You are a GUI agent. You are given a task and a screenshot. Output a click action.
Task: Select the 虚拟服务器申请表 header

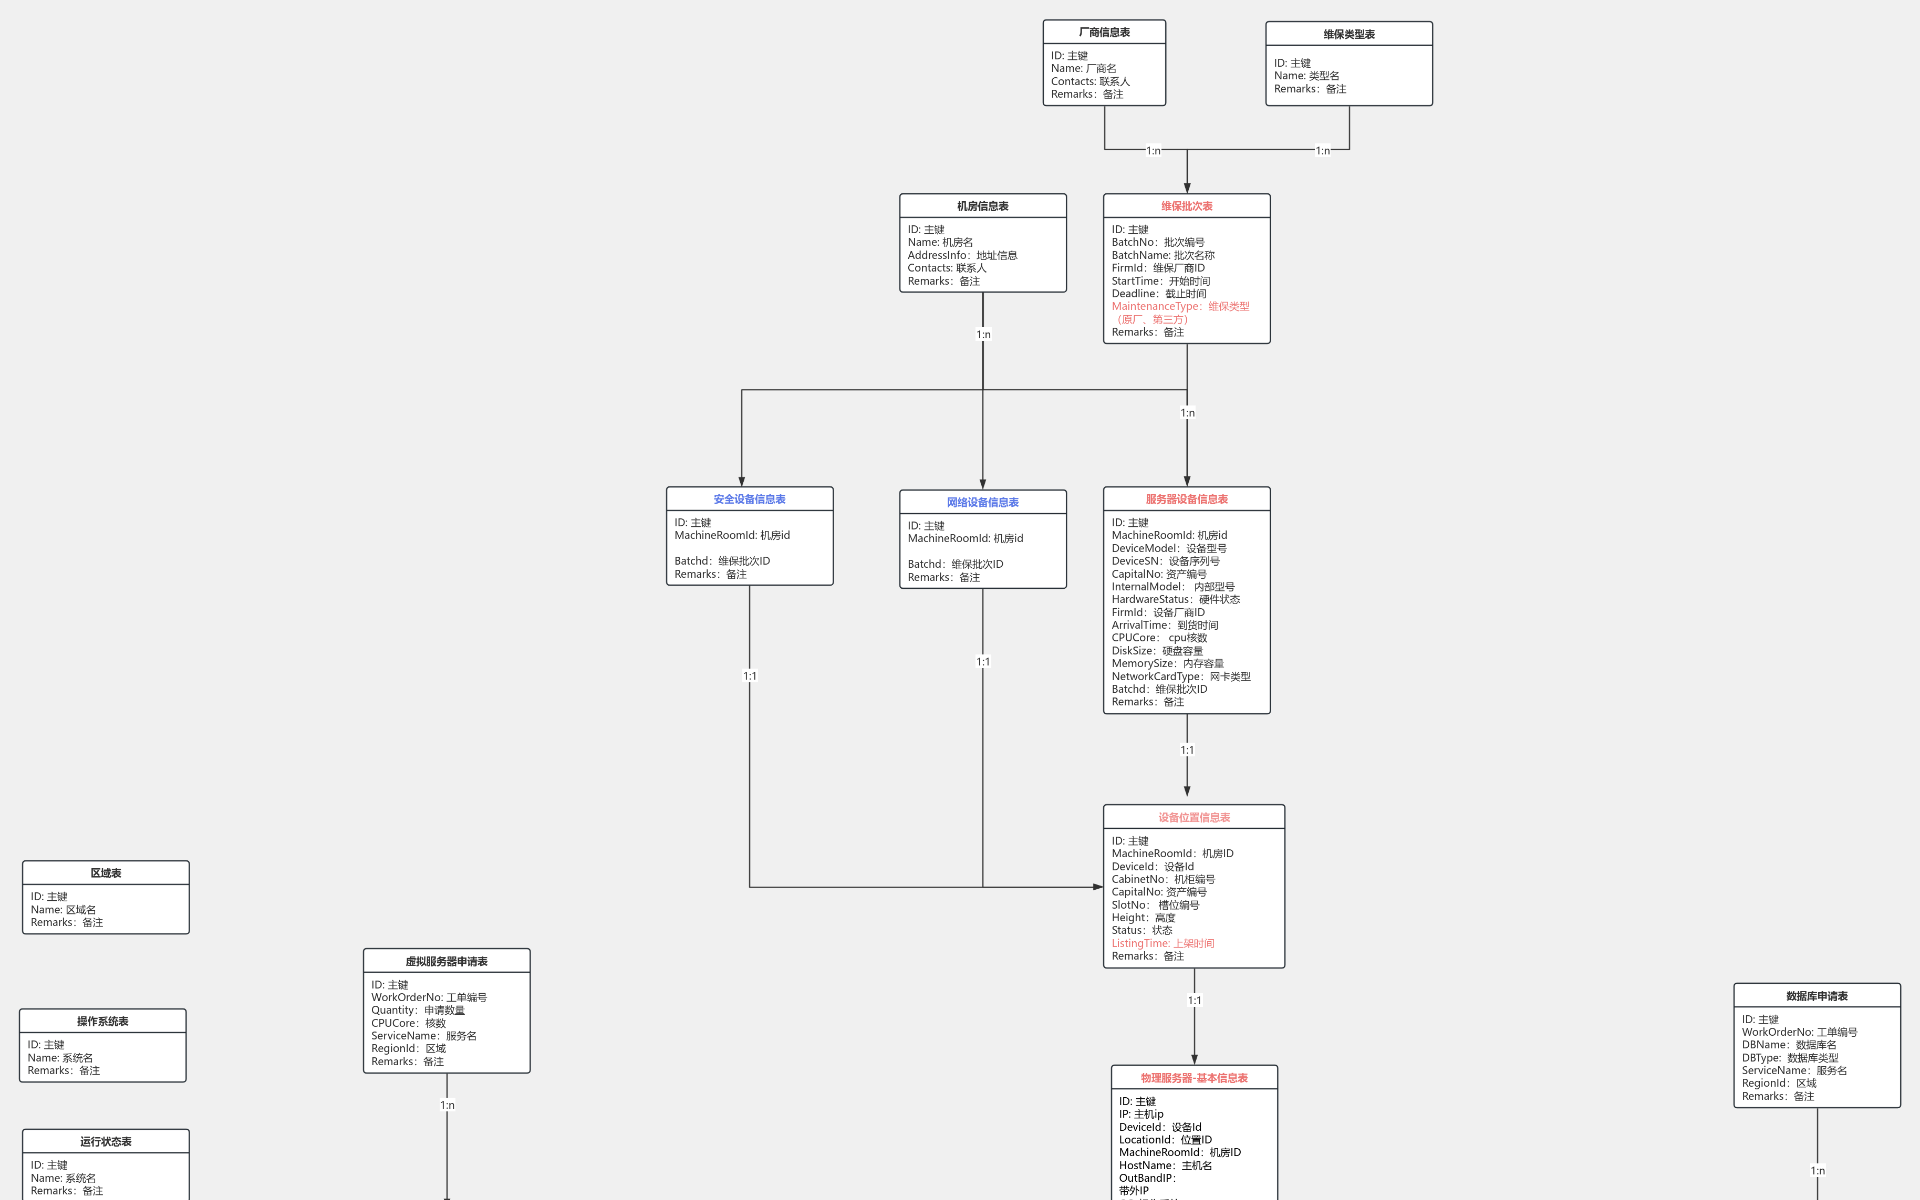(446, 961)
